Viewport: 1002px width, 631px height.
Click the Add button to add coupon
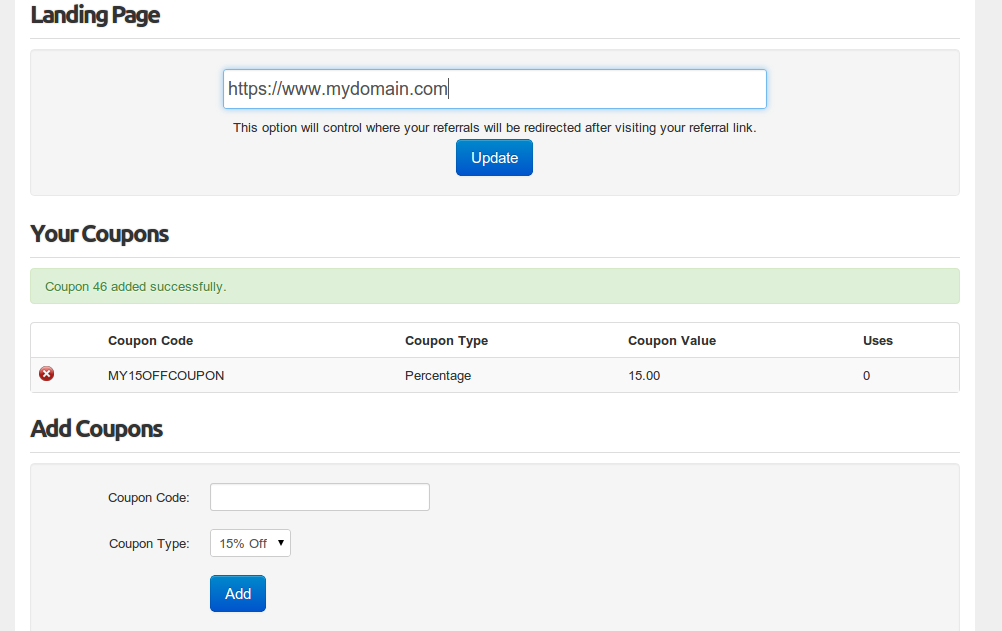[238, 594]
